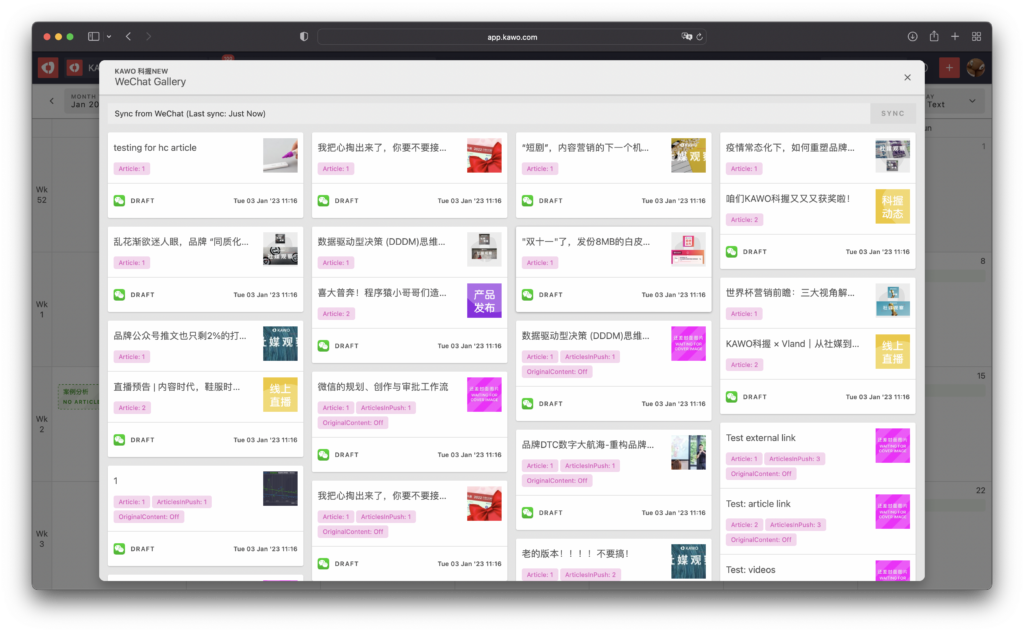This screenshot has width=1024, height=632.
Task: Click 'OriginalContent: Off' tag on Test: article link
Action: (x=761, y=539)
